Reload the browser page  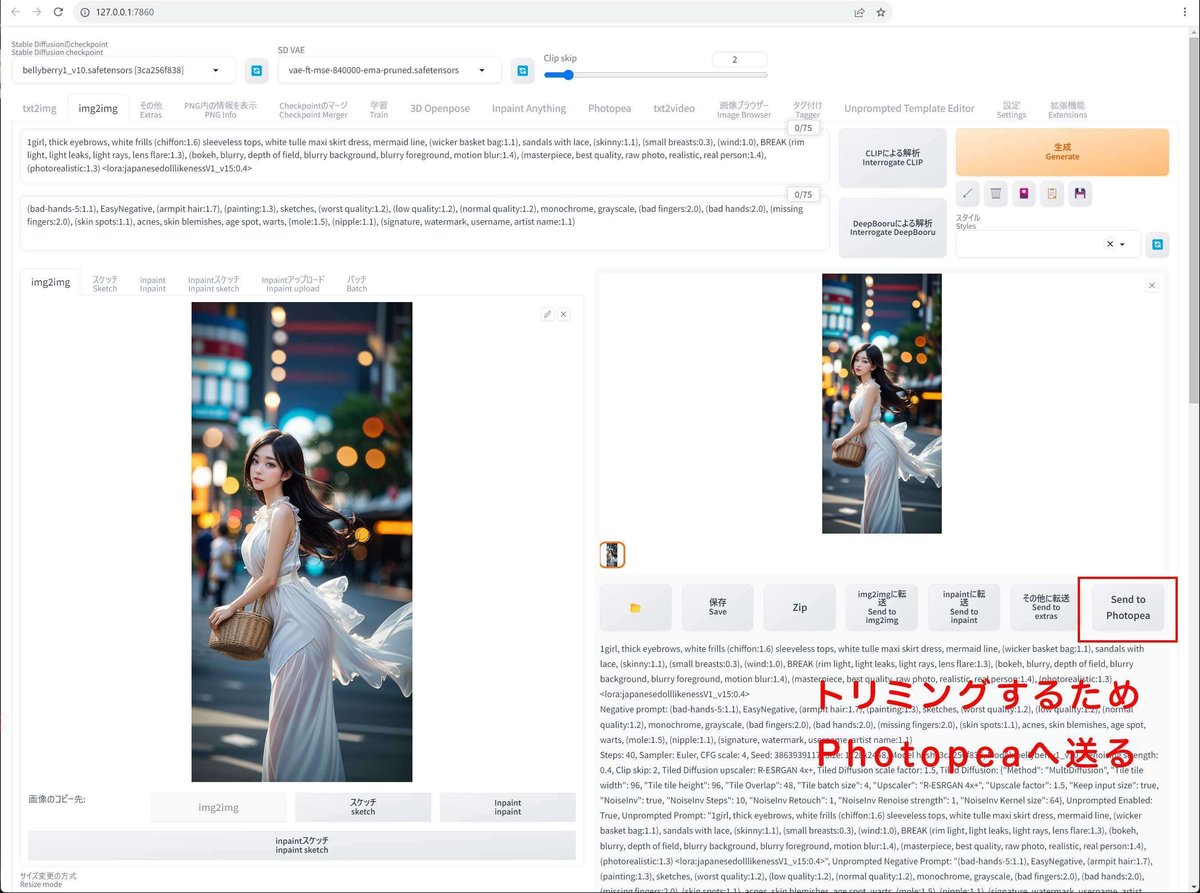tap(58, 12)
